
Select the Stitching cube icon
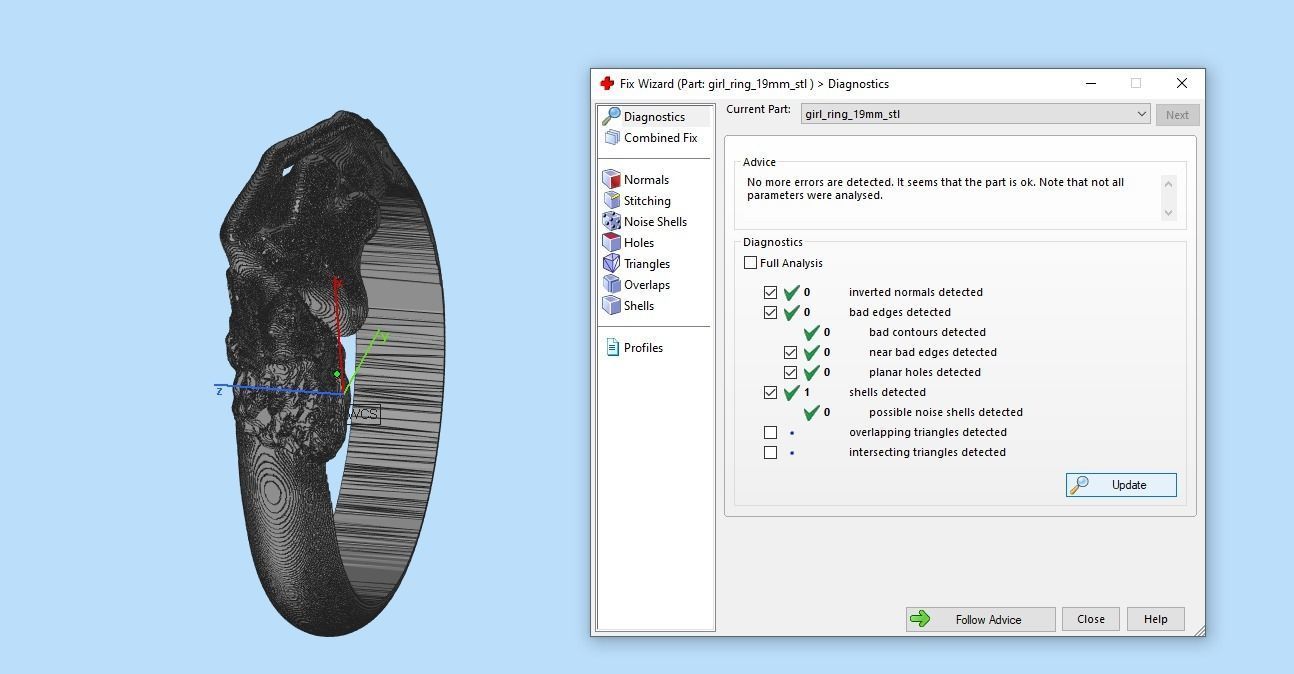(611, 200)
